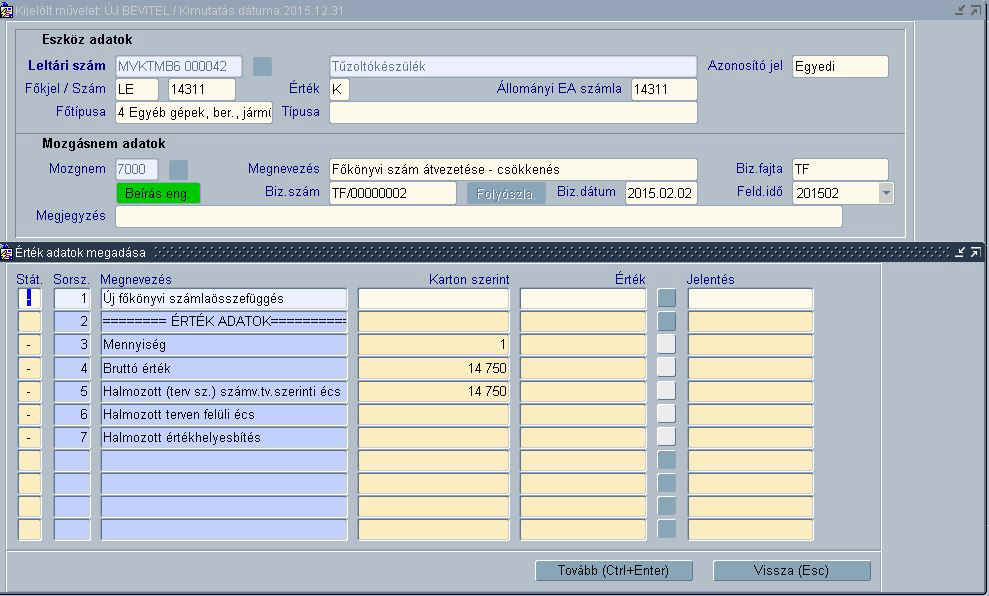Screen dimensions: 989x596
Task: Click the Tűzoltókészülék name field
Action: pos(513,66)
